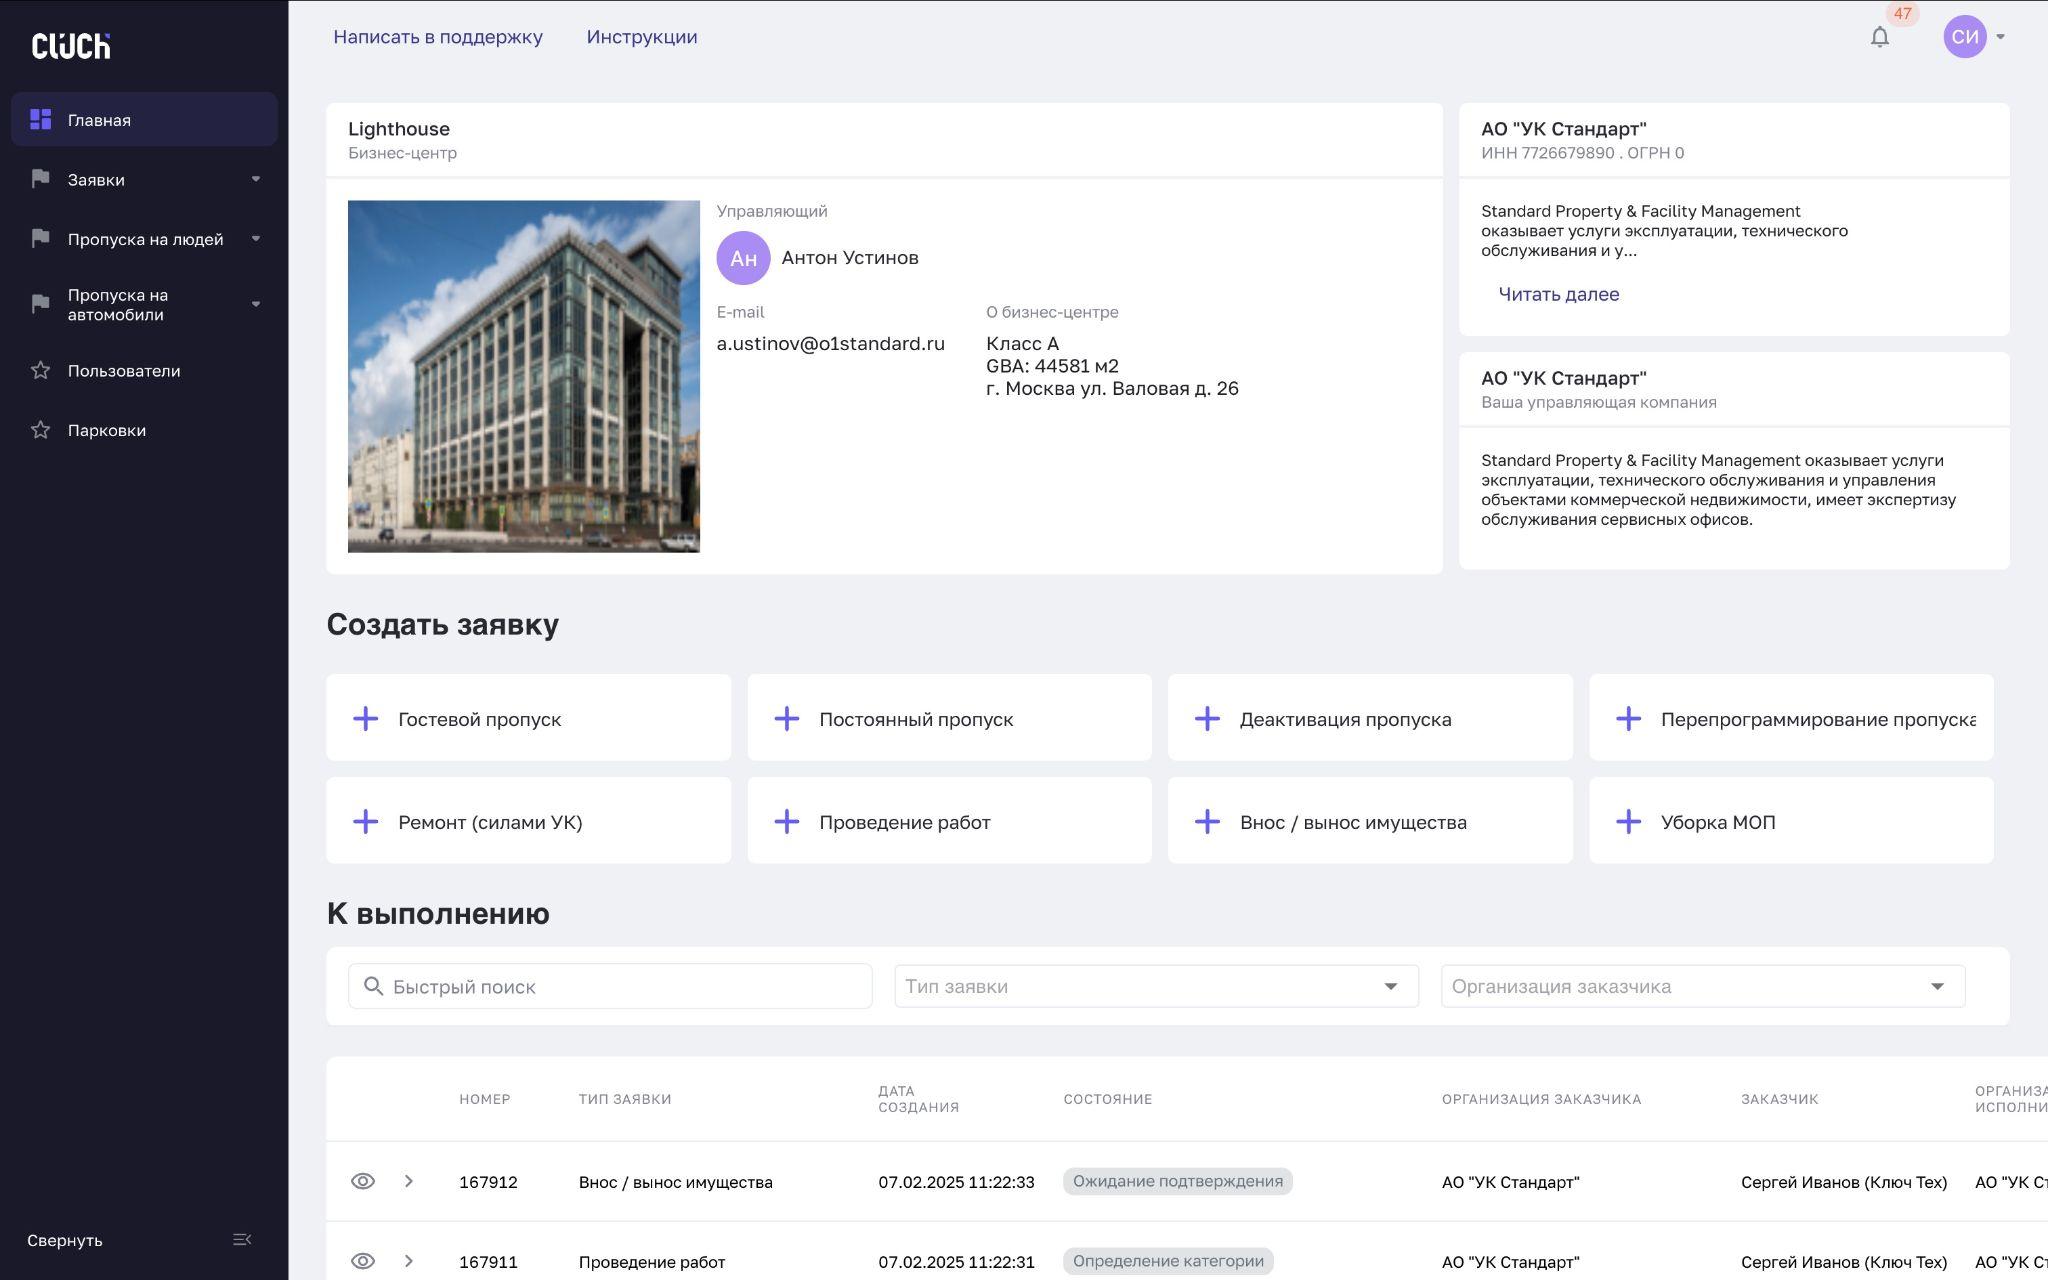Open Заявки in the sidebar
The width and height of the screenshot is (2048, 1280).
click(x=144, y=179)
